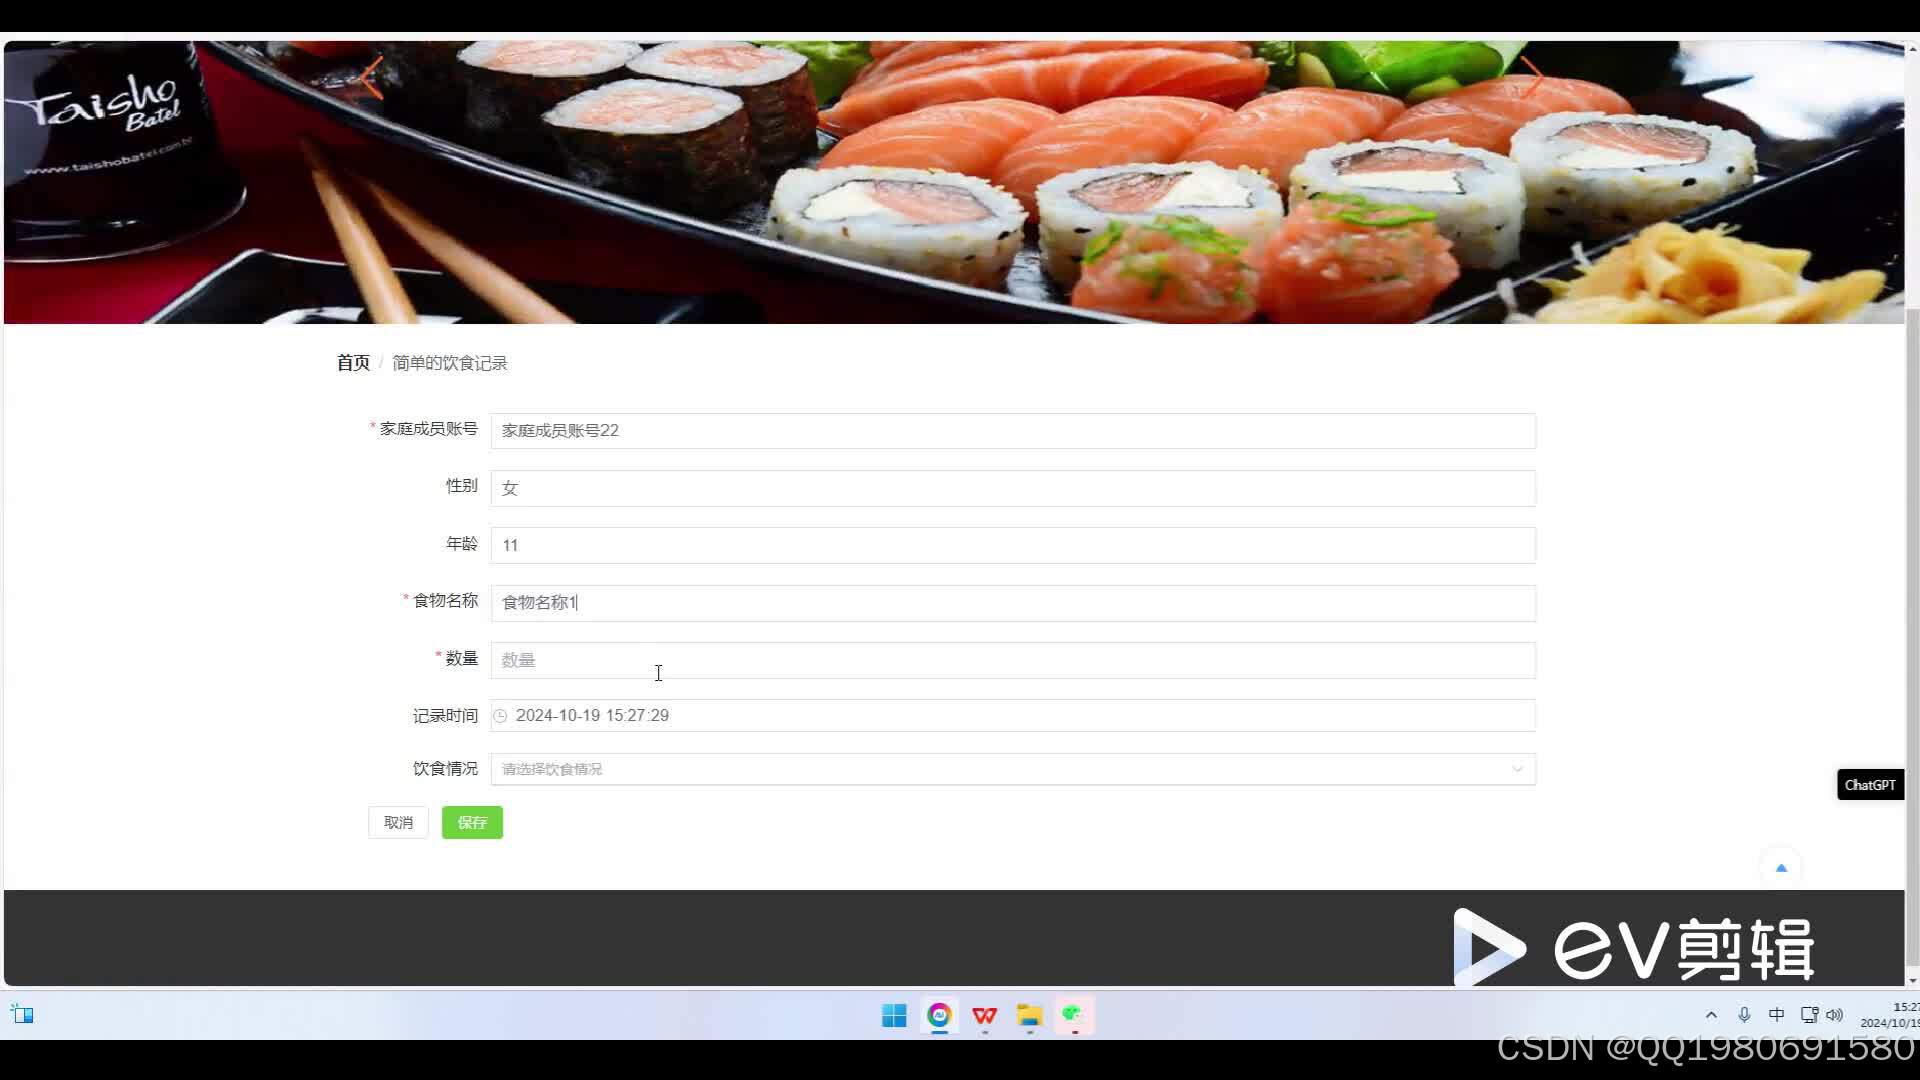The height and width of the screenshot is (1080, 1920).
Task: Click the scroll-to-top arrow button
Action: click(1780, 868)
